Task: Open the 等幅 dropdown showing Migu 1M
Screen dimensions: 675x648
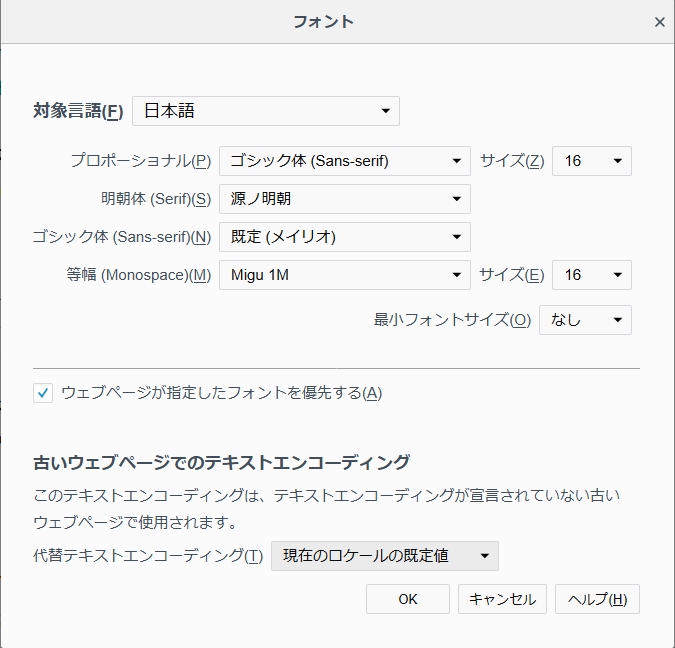Action: 344,275
